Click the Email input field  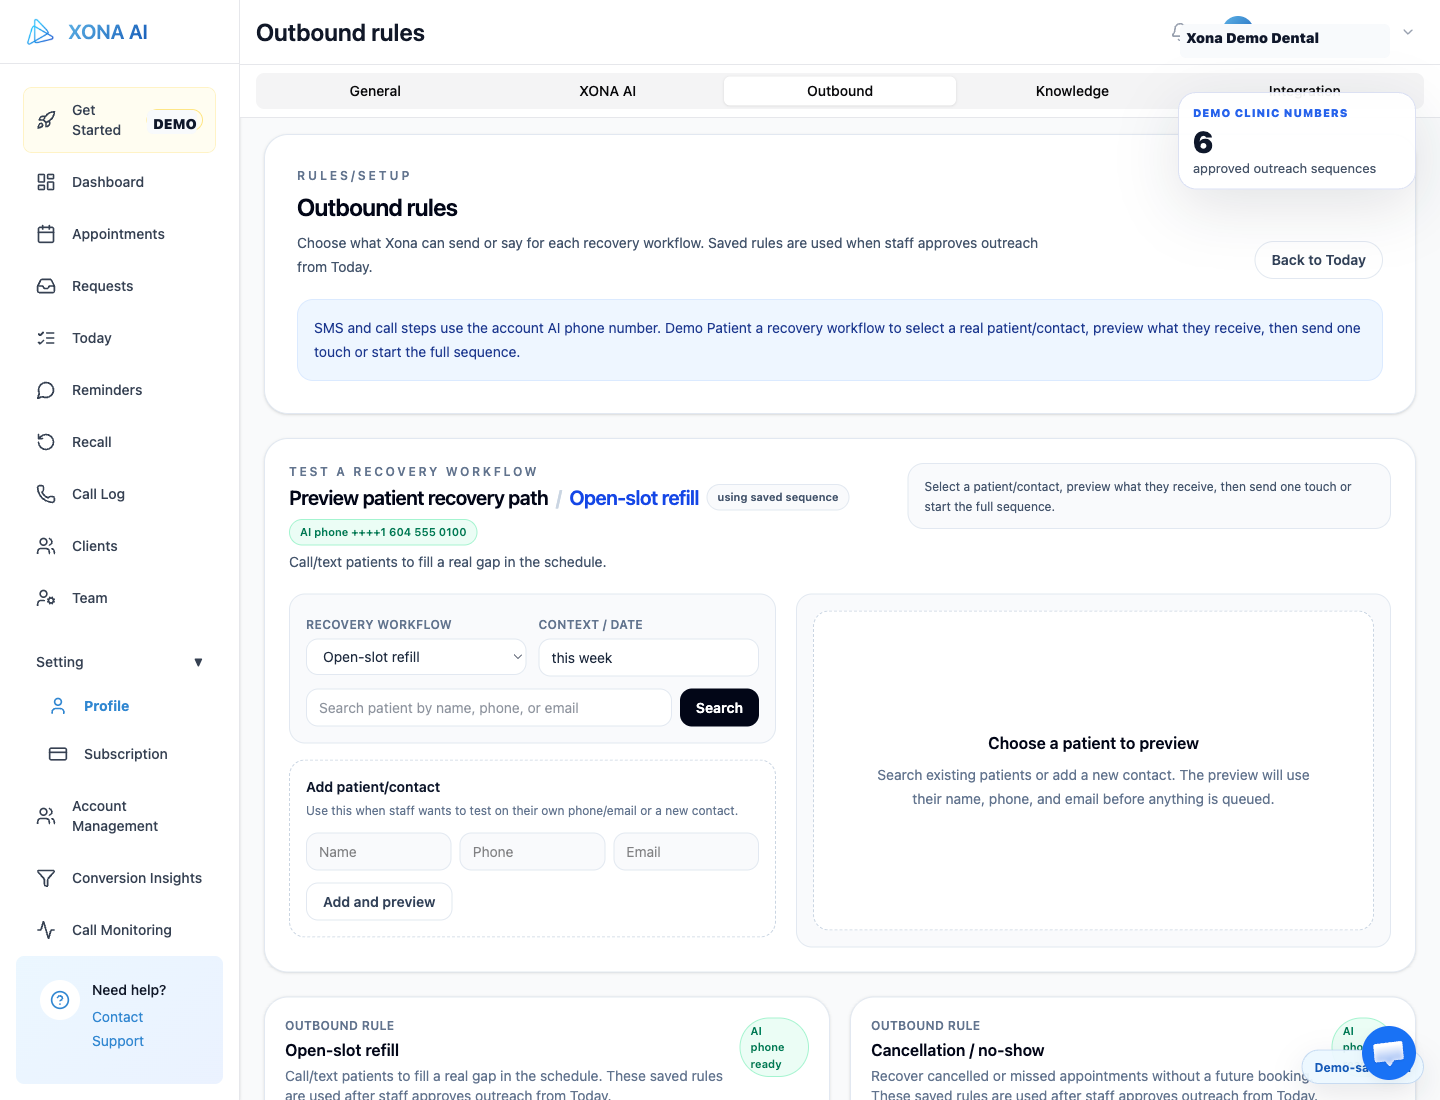[686, 852]
